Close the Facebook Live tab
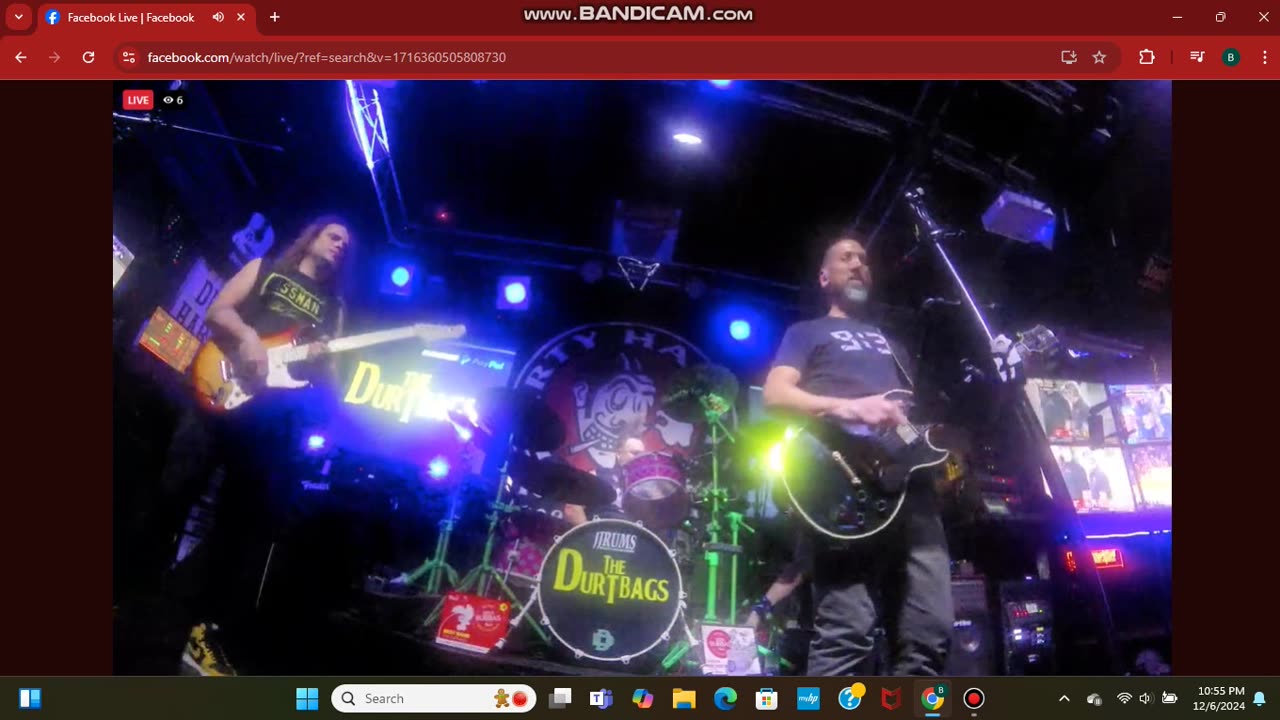Screen dimensions: 1280x720 (x=241, y=17)
